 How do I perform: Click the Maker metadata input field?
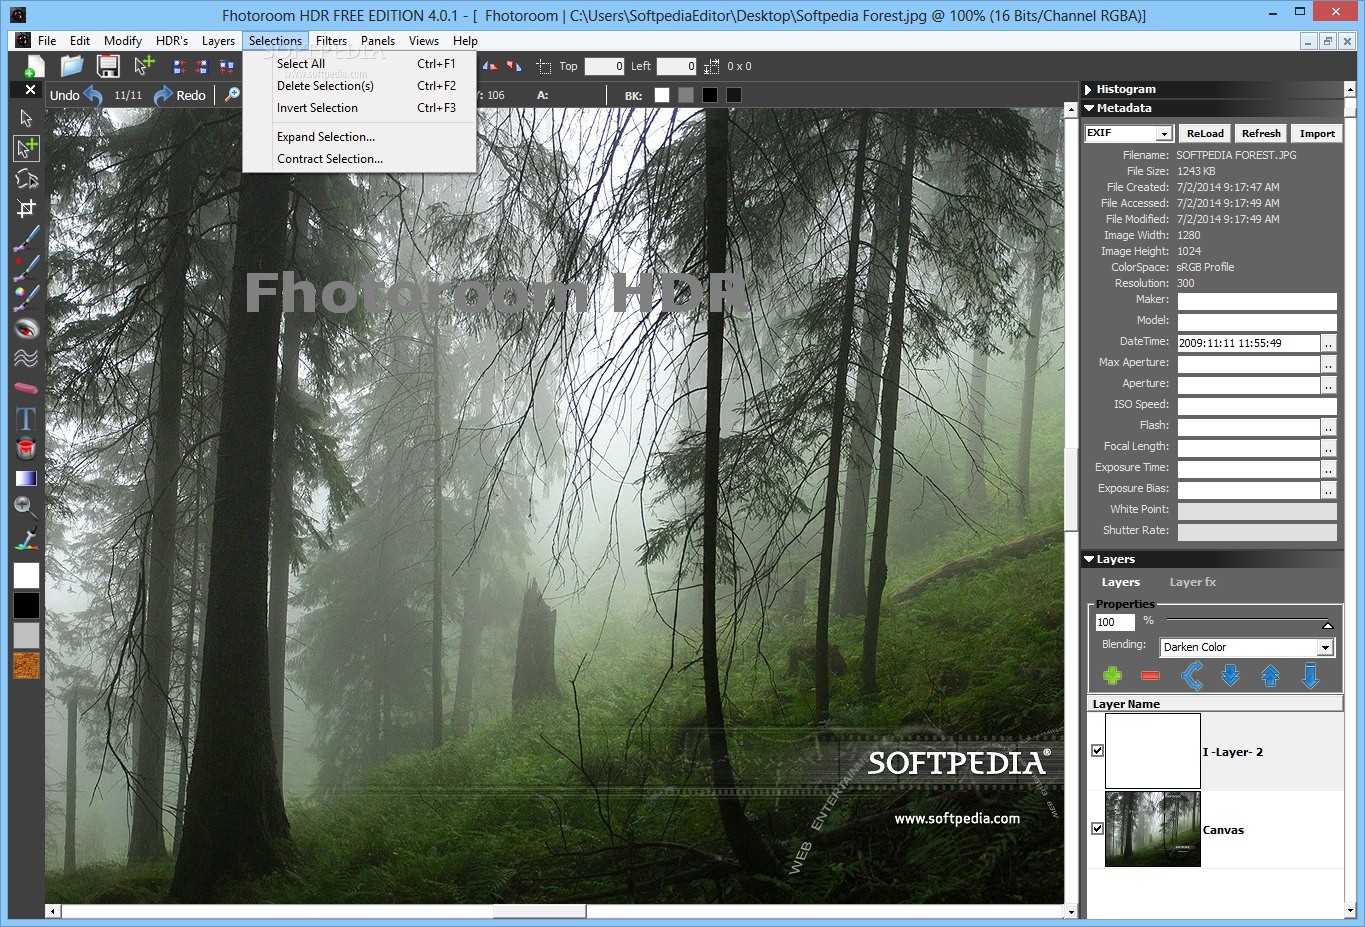(x=1257, y=301)
